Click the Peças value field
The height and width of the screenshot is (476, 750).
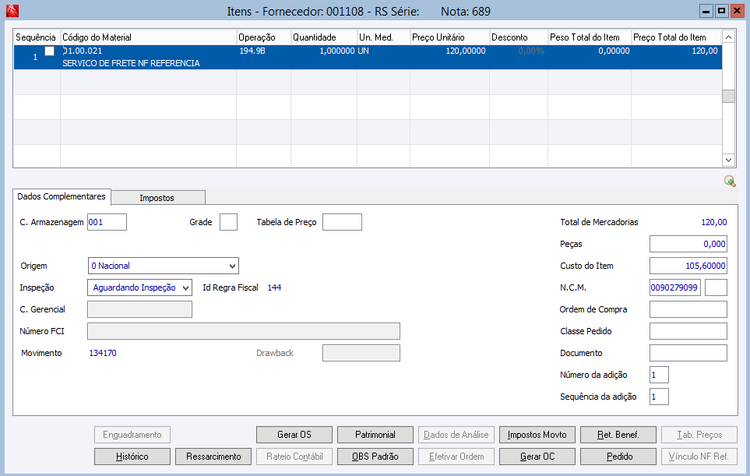tap(688, 244)
